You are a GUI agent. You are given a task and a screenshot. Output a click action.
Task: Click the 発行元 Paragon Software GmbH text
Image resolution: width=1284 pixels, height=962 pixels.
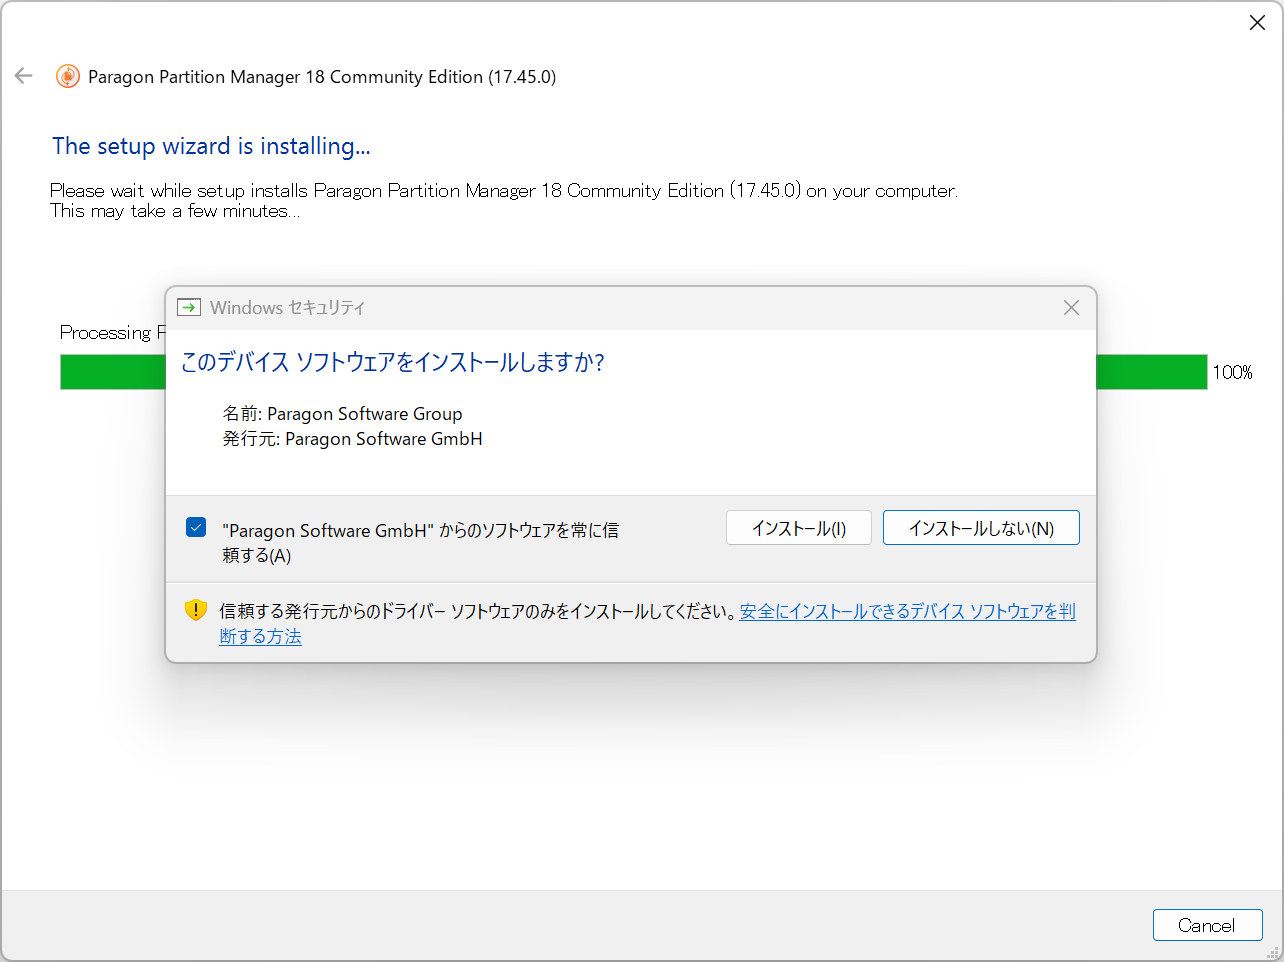[353, 438]
